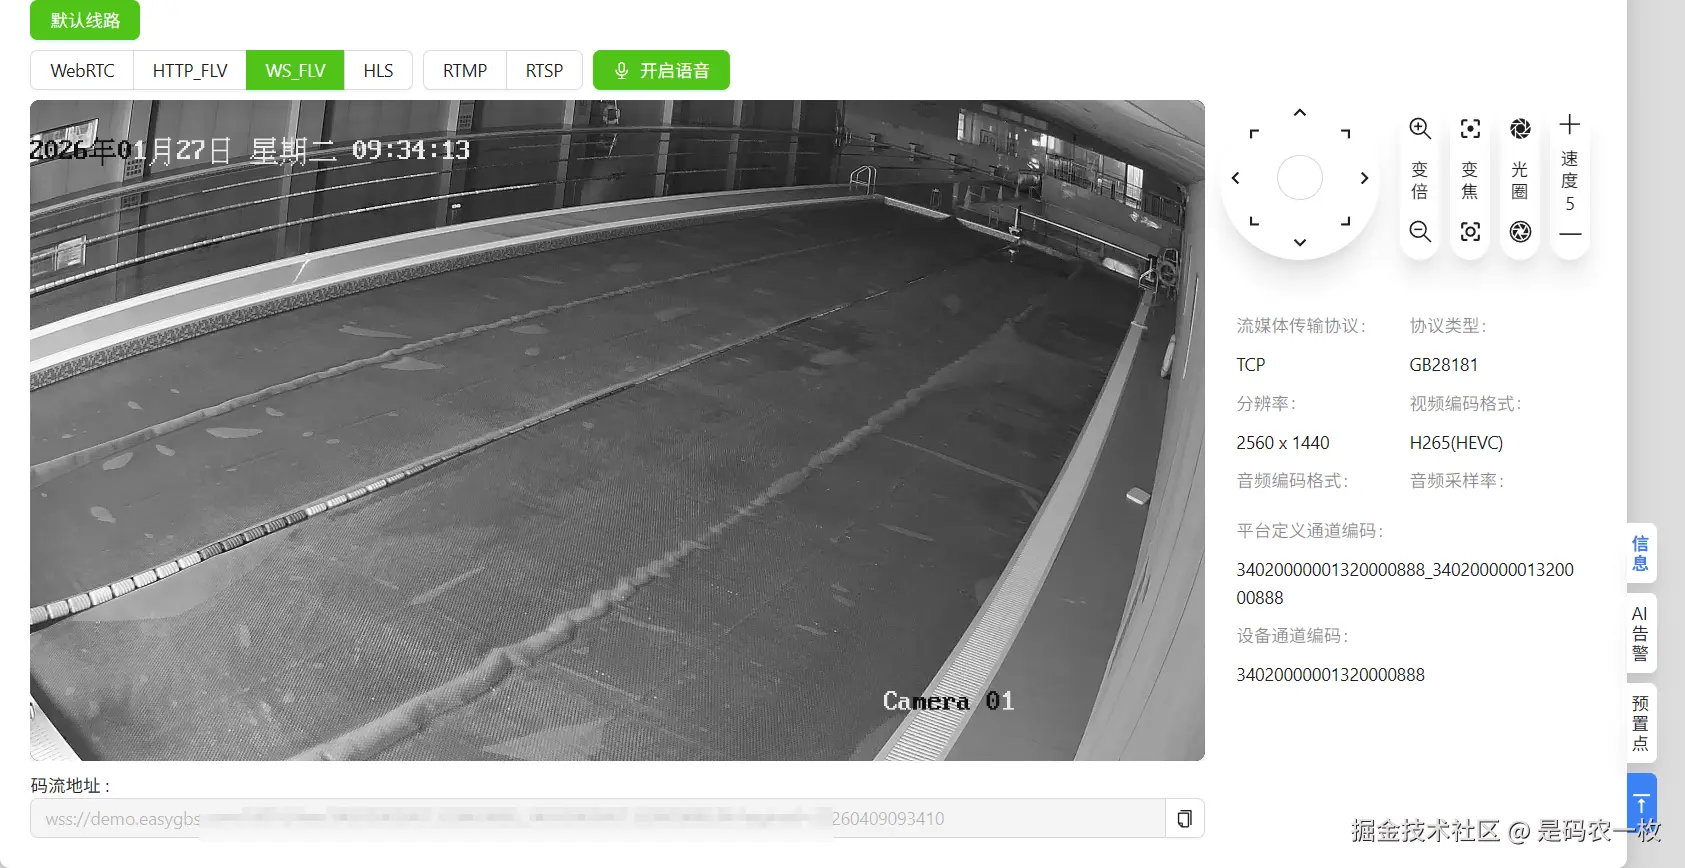This screenshot has height=868, width=1685.
Task: Select the transport protocol value TCP
Action: (x=1251, y=365)
